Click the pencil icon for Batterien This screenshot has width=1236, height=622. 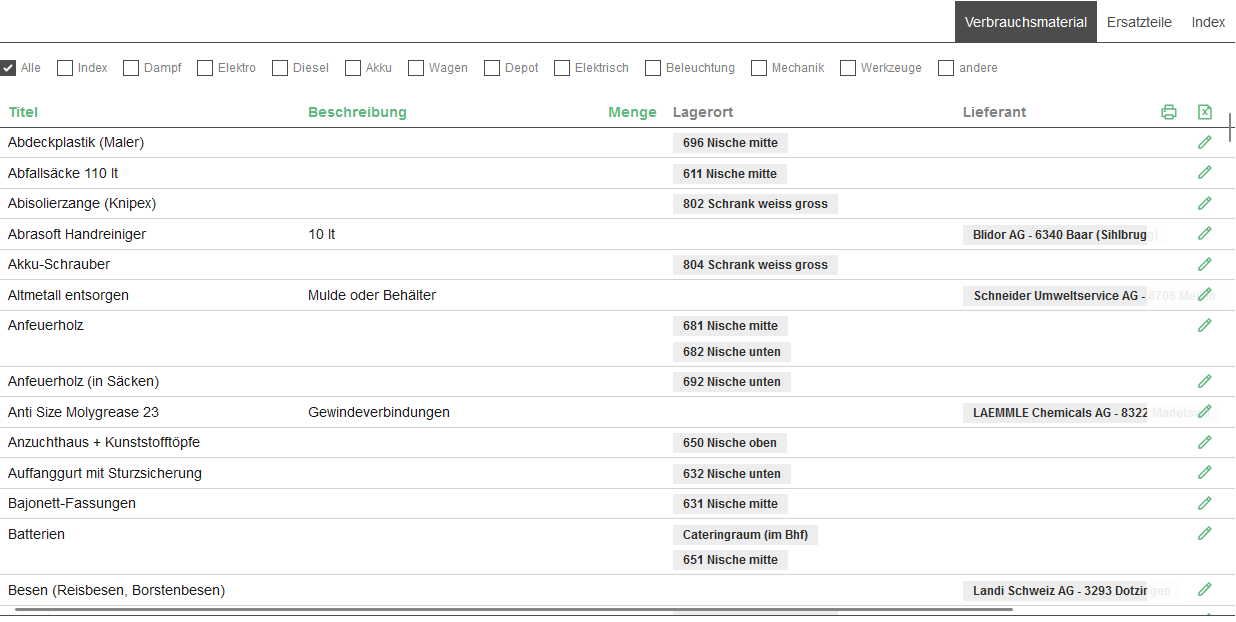(x=1204, y=533)
